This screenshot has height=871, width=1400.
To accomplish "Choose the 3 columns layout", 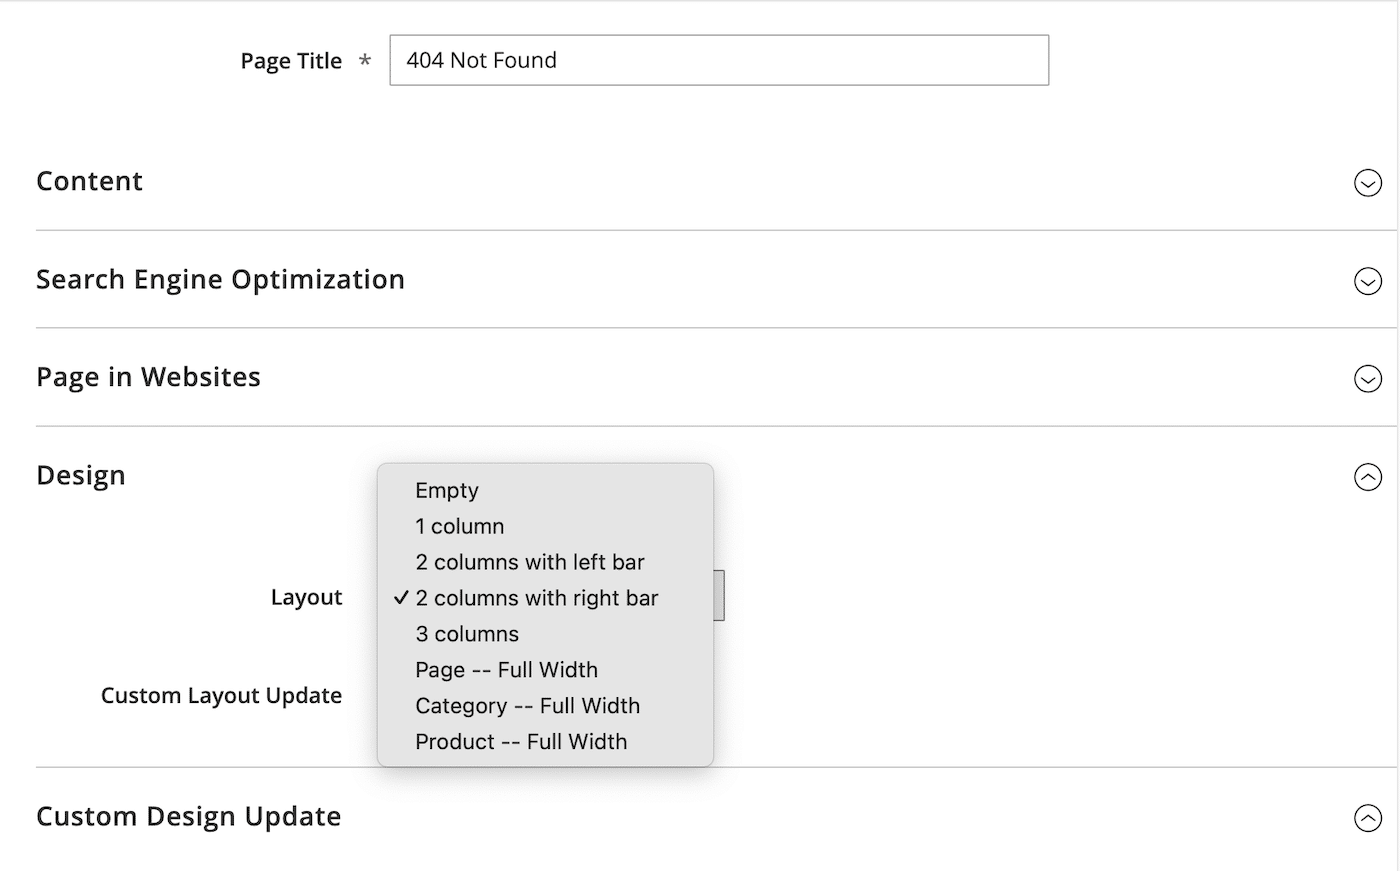I will click(466, 633).
